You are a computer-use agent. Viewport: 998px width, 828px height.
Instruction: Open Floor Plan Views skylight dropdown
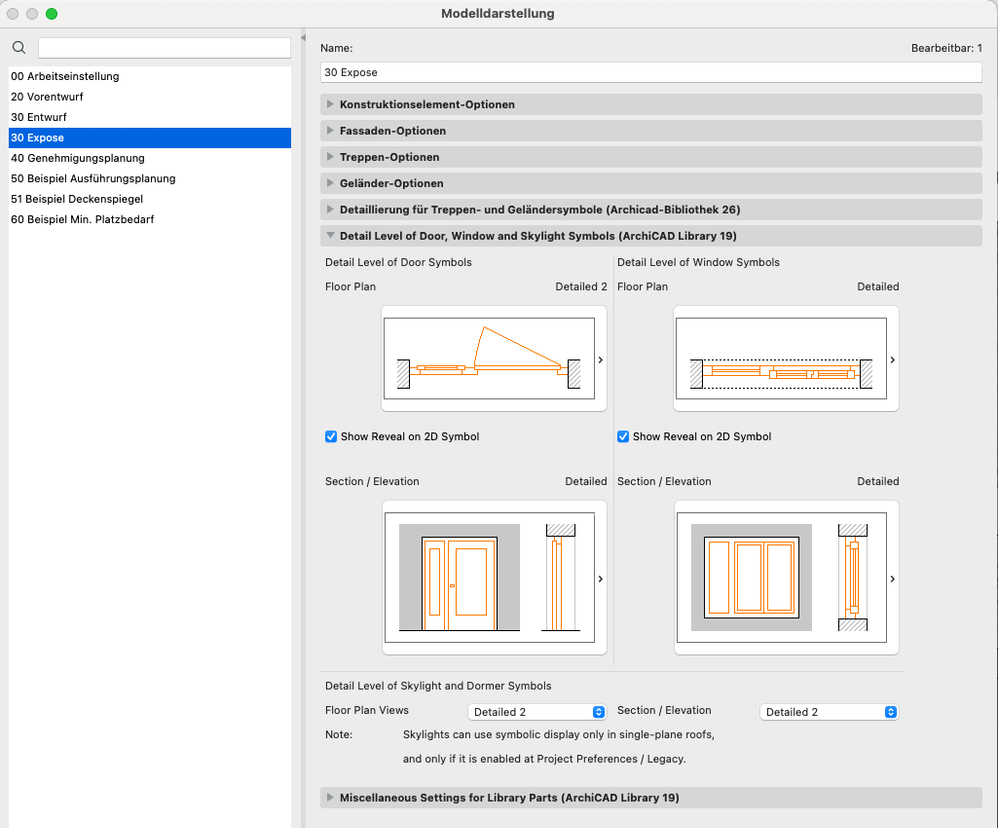click(537, 712)
